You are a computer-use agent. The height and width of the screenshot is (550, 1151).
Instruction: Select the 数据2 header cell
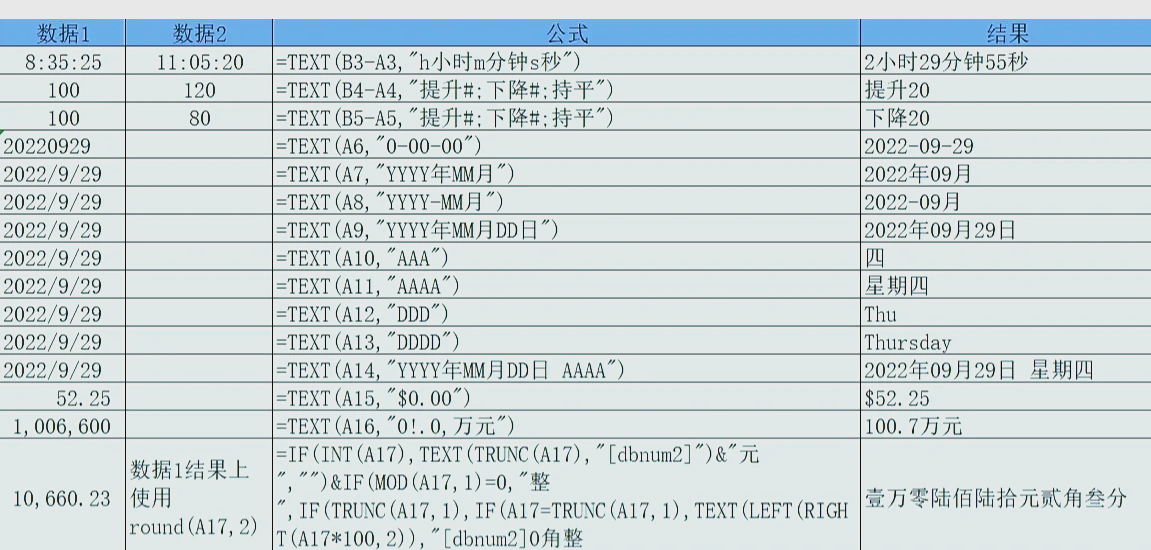click(199, 34)
